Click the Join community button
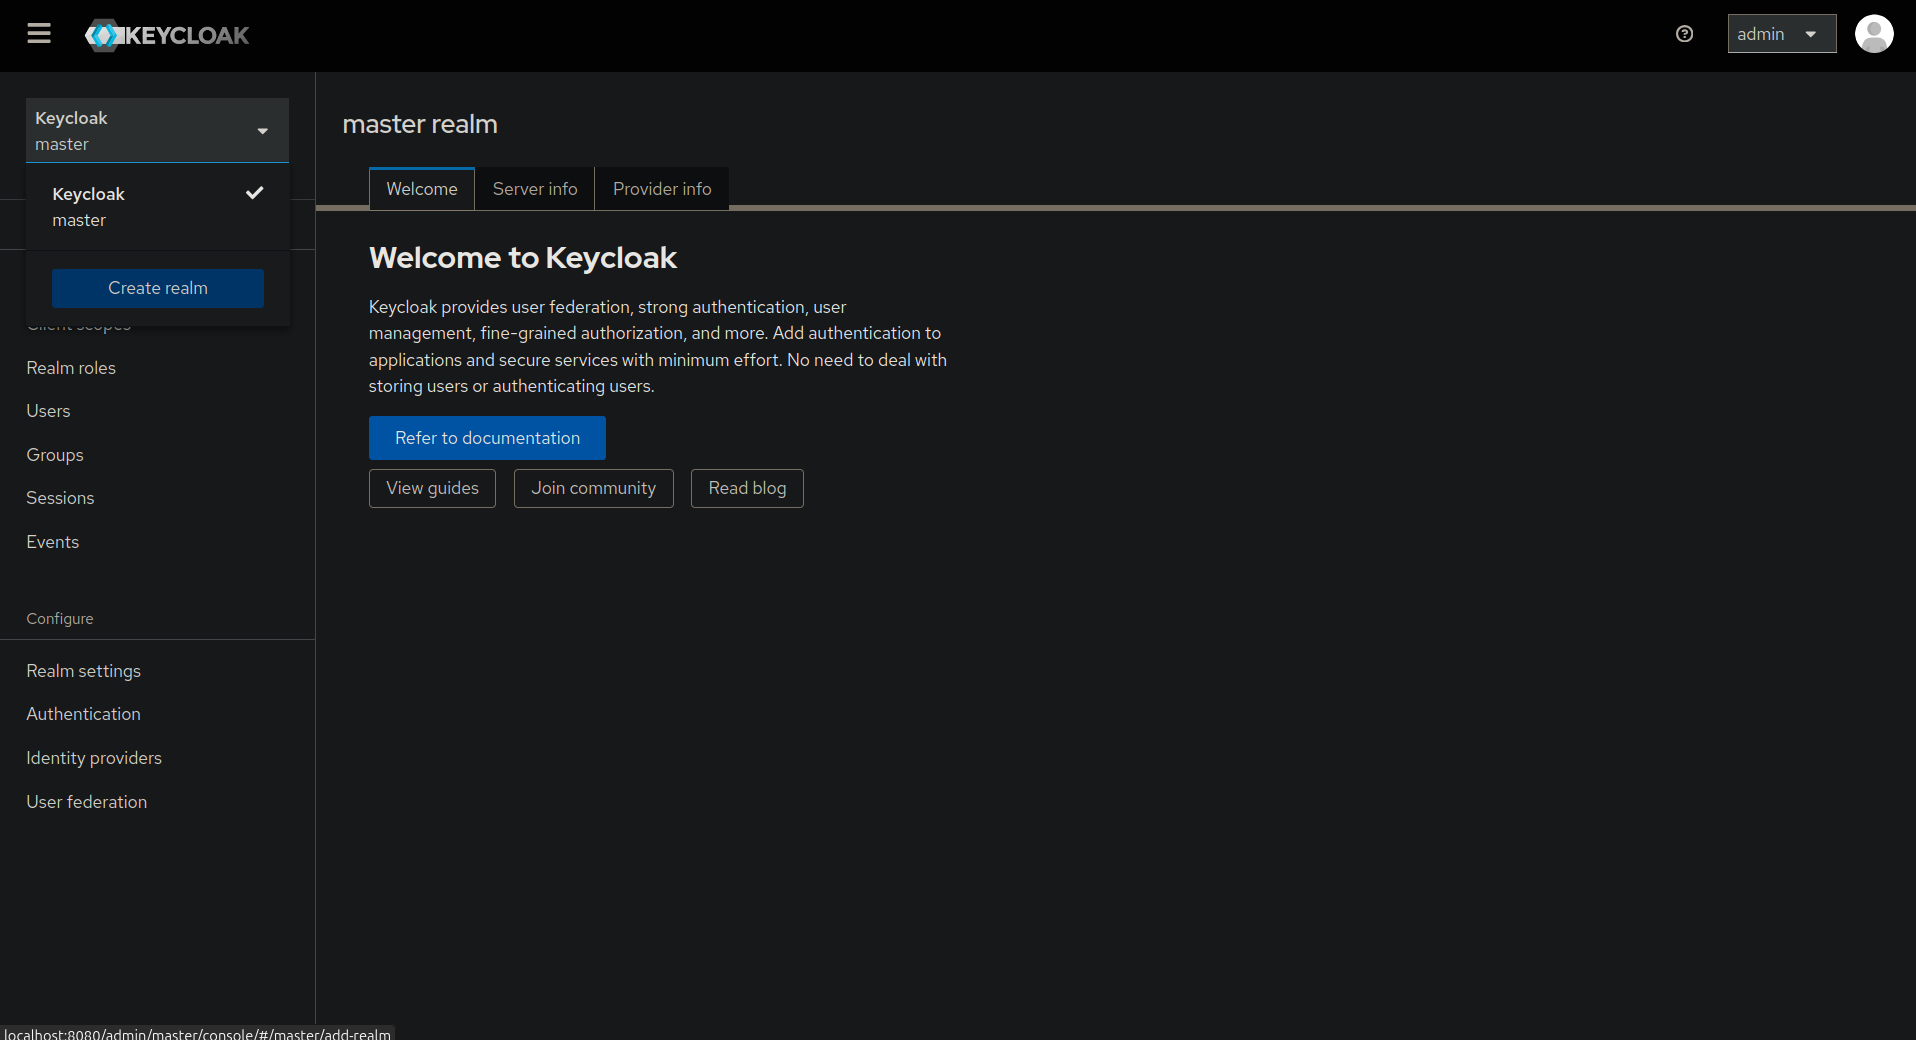 [594, 488]
